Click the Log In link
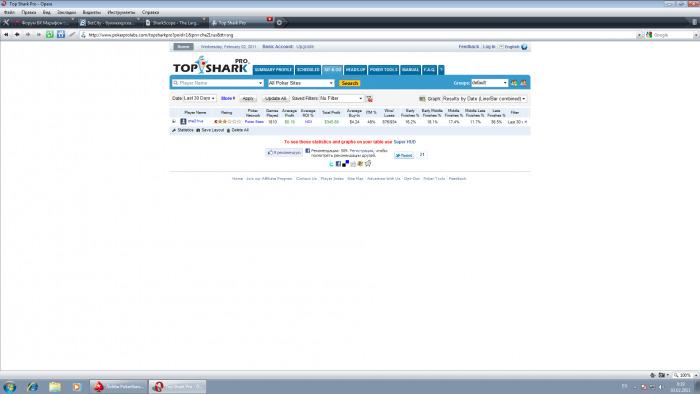 click(x=489, y=46)
